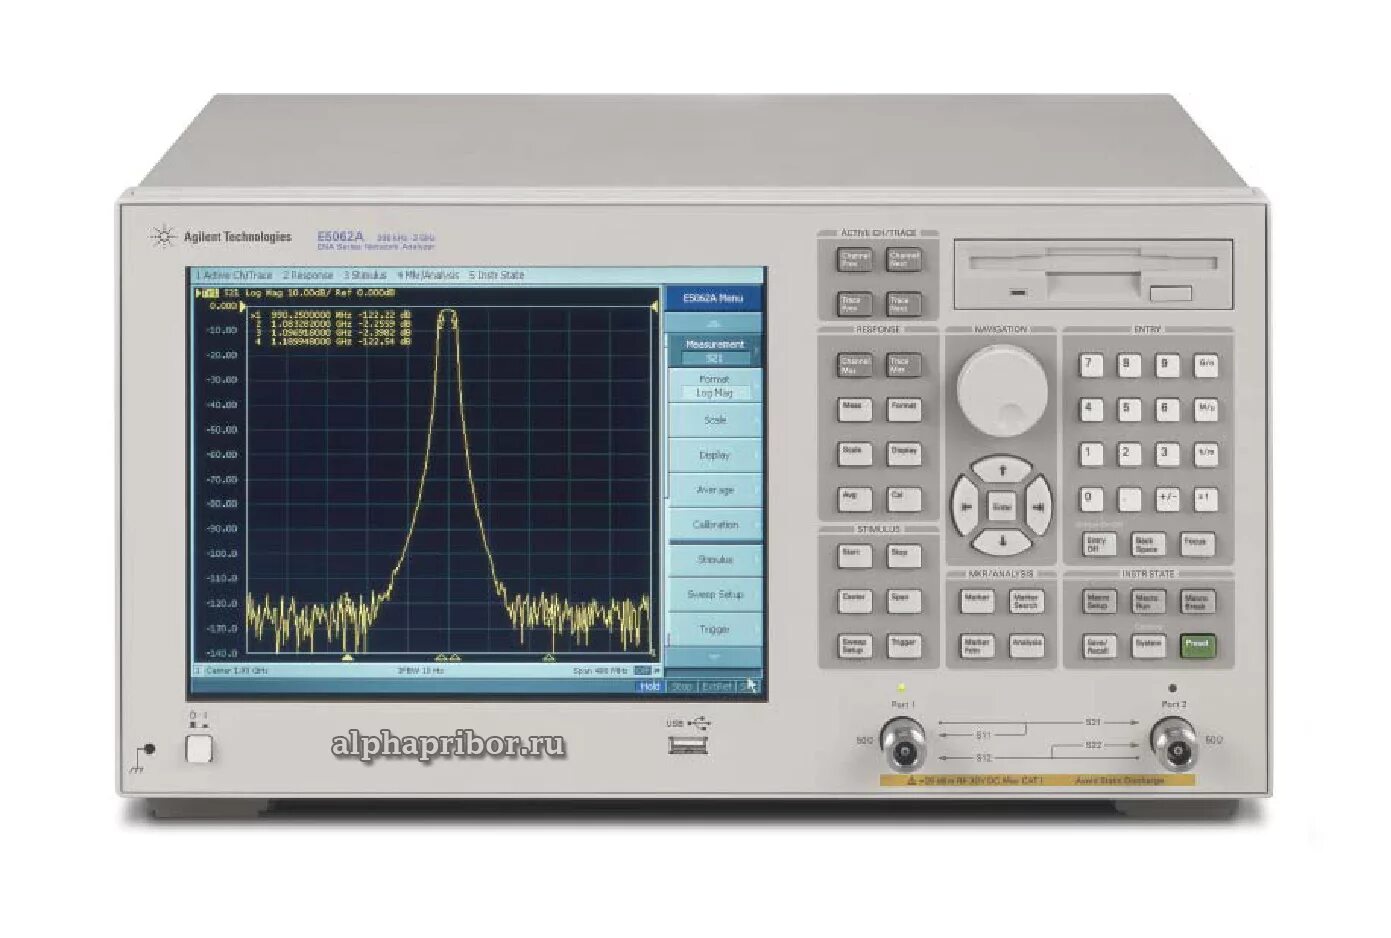Screen dimensions: 1391x938
Task: Tap the +/- sign key
Action: 1166,498
